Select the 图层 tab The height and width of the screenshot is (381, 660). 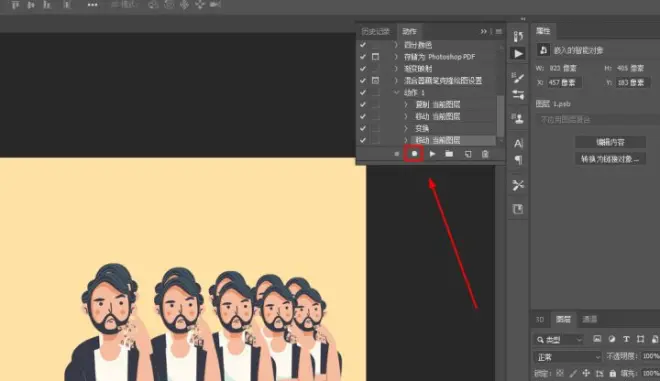pyautogui.click(x=563, y=320)
